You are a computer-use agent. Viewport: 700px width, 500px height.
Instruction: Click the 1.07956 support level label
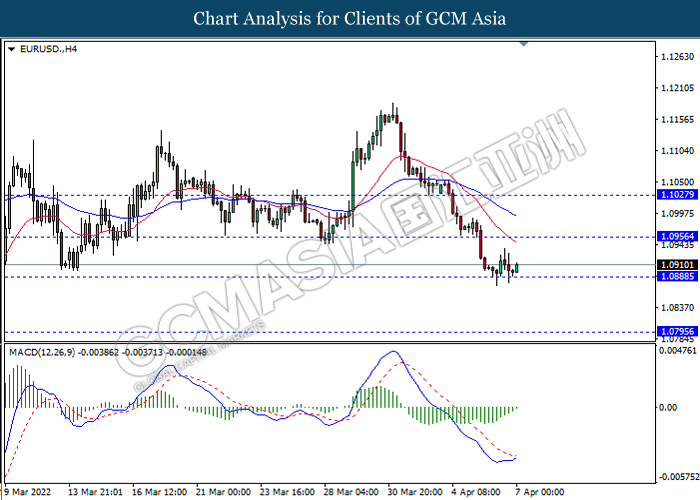(x=677, y=331)
